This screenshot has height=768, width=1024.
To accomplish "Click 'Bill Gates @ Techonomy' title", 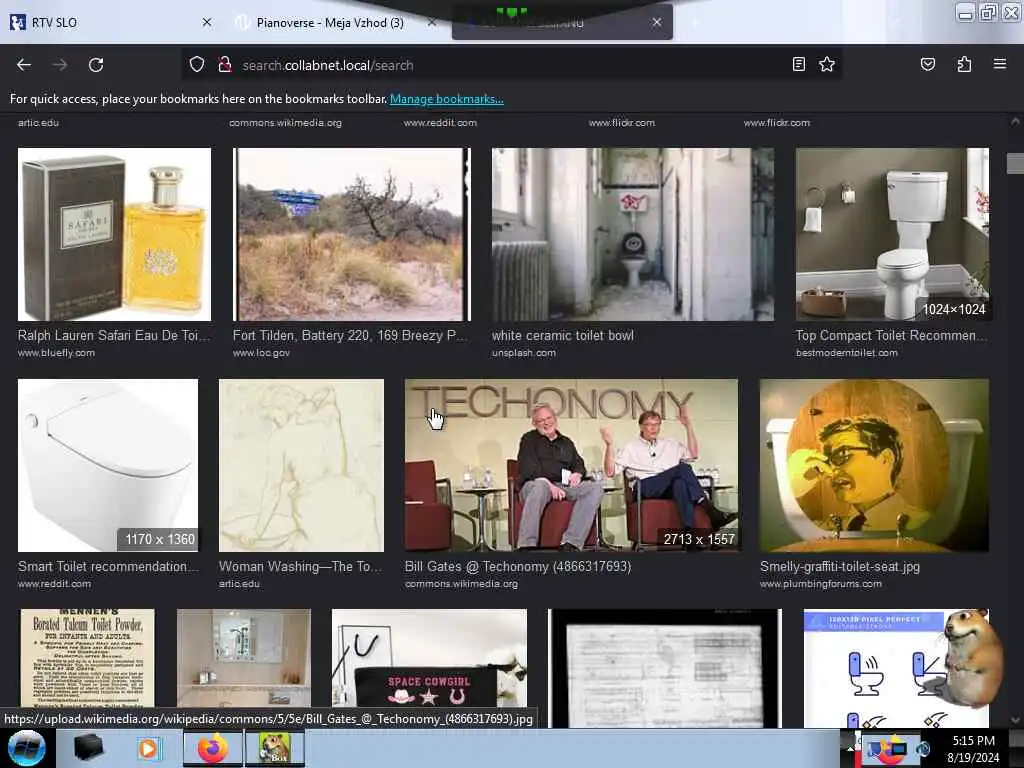I will click(x=518, y=567).
